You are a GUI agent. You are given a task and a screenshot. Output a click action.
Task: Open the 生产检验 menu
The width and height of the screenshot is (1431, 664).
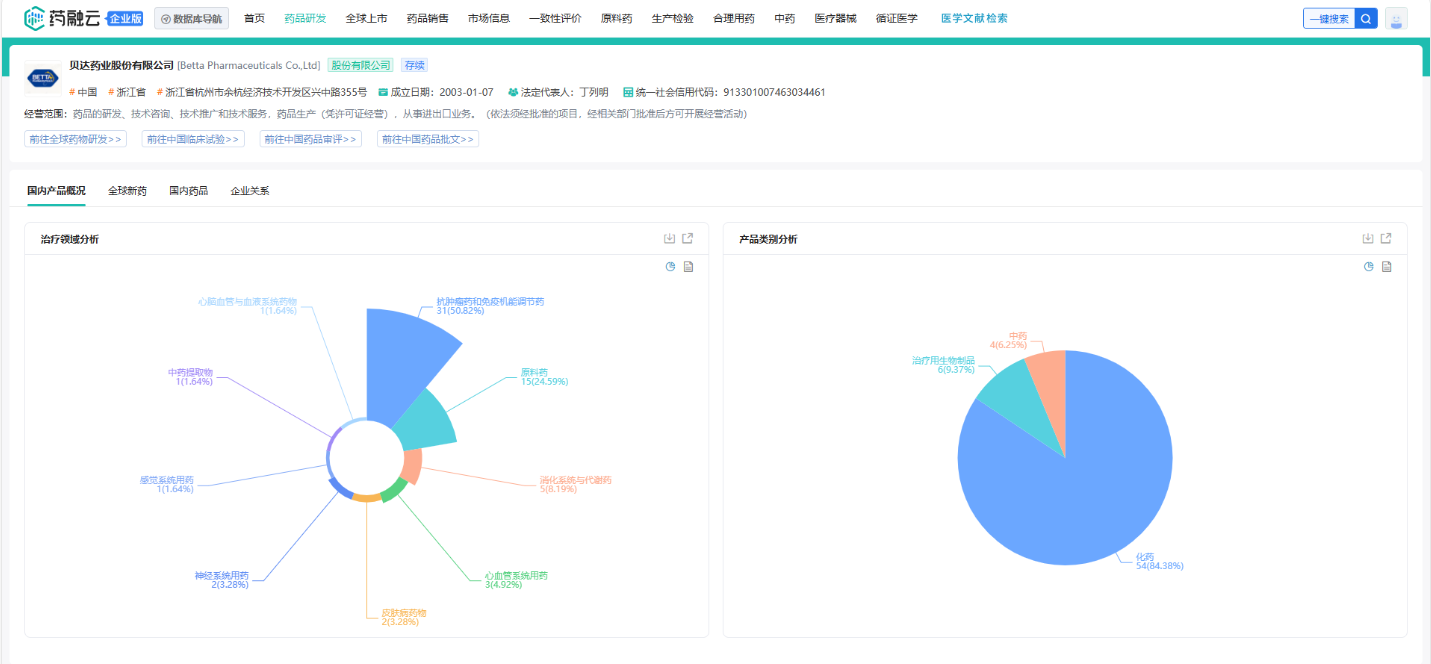pyautogui.click(x=672, y=18)
